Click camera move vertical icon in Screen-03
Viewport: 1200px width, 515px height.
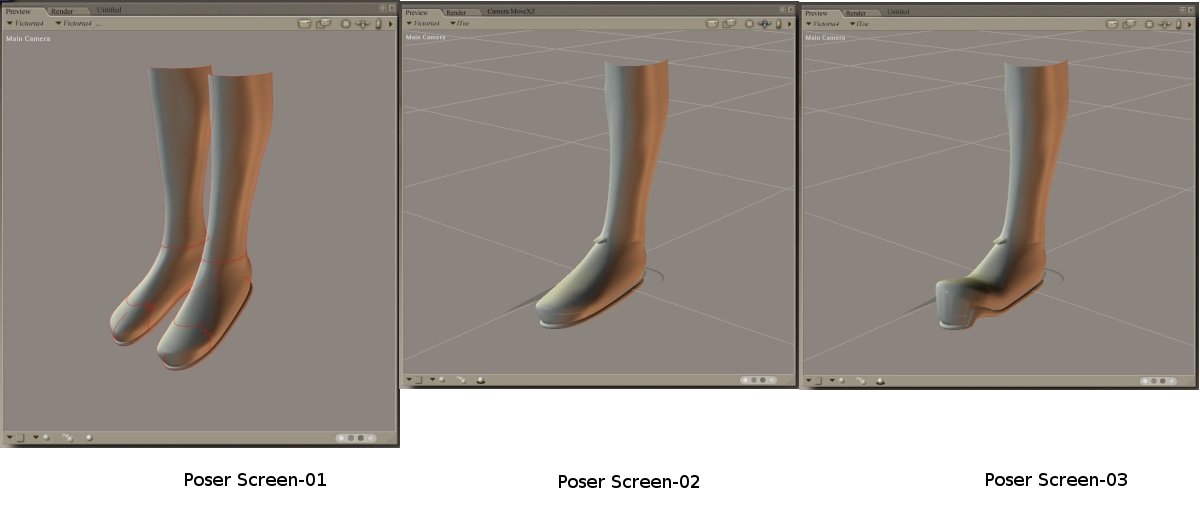pyautogui.click(x=1178, y=24)
